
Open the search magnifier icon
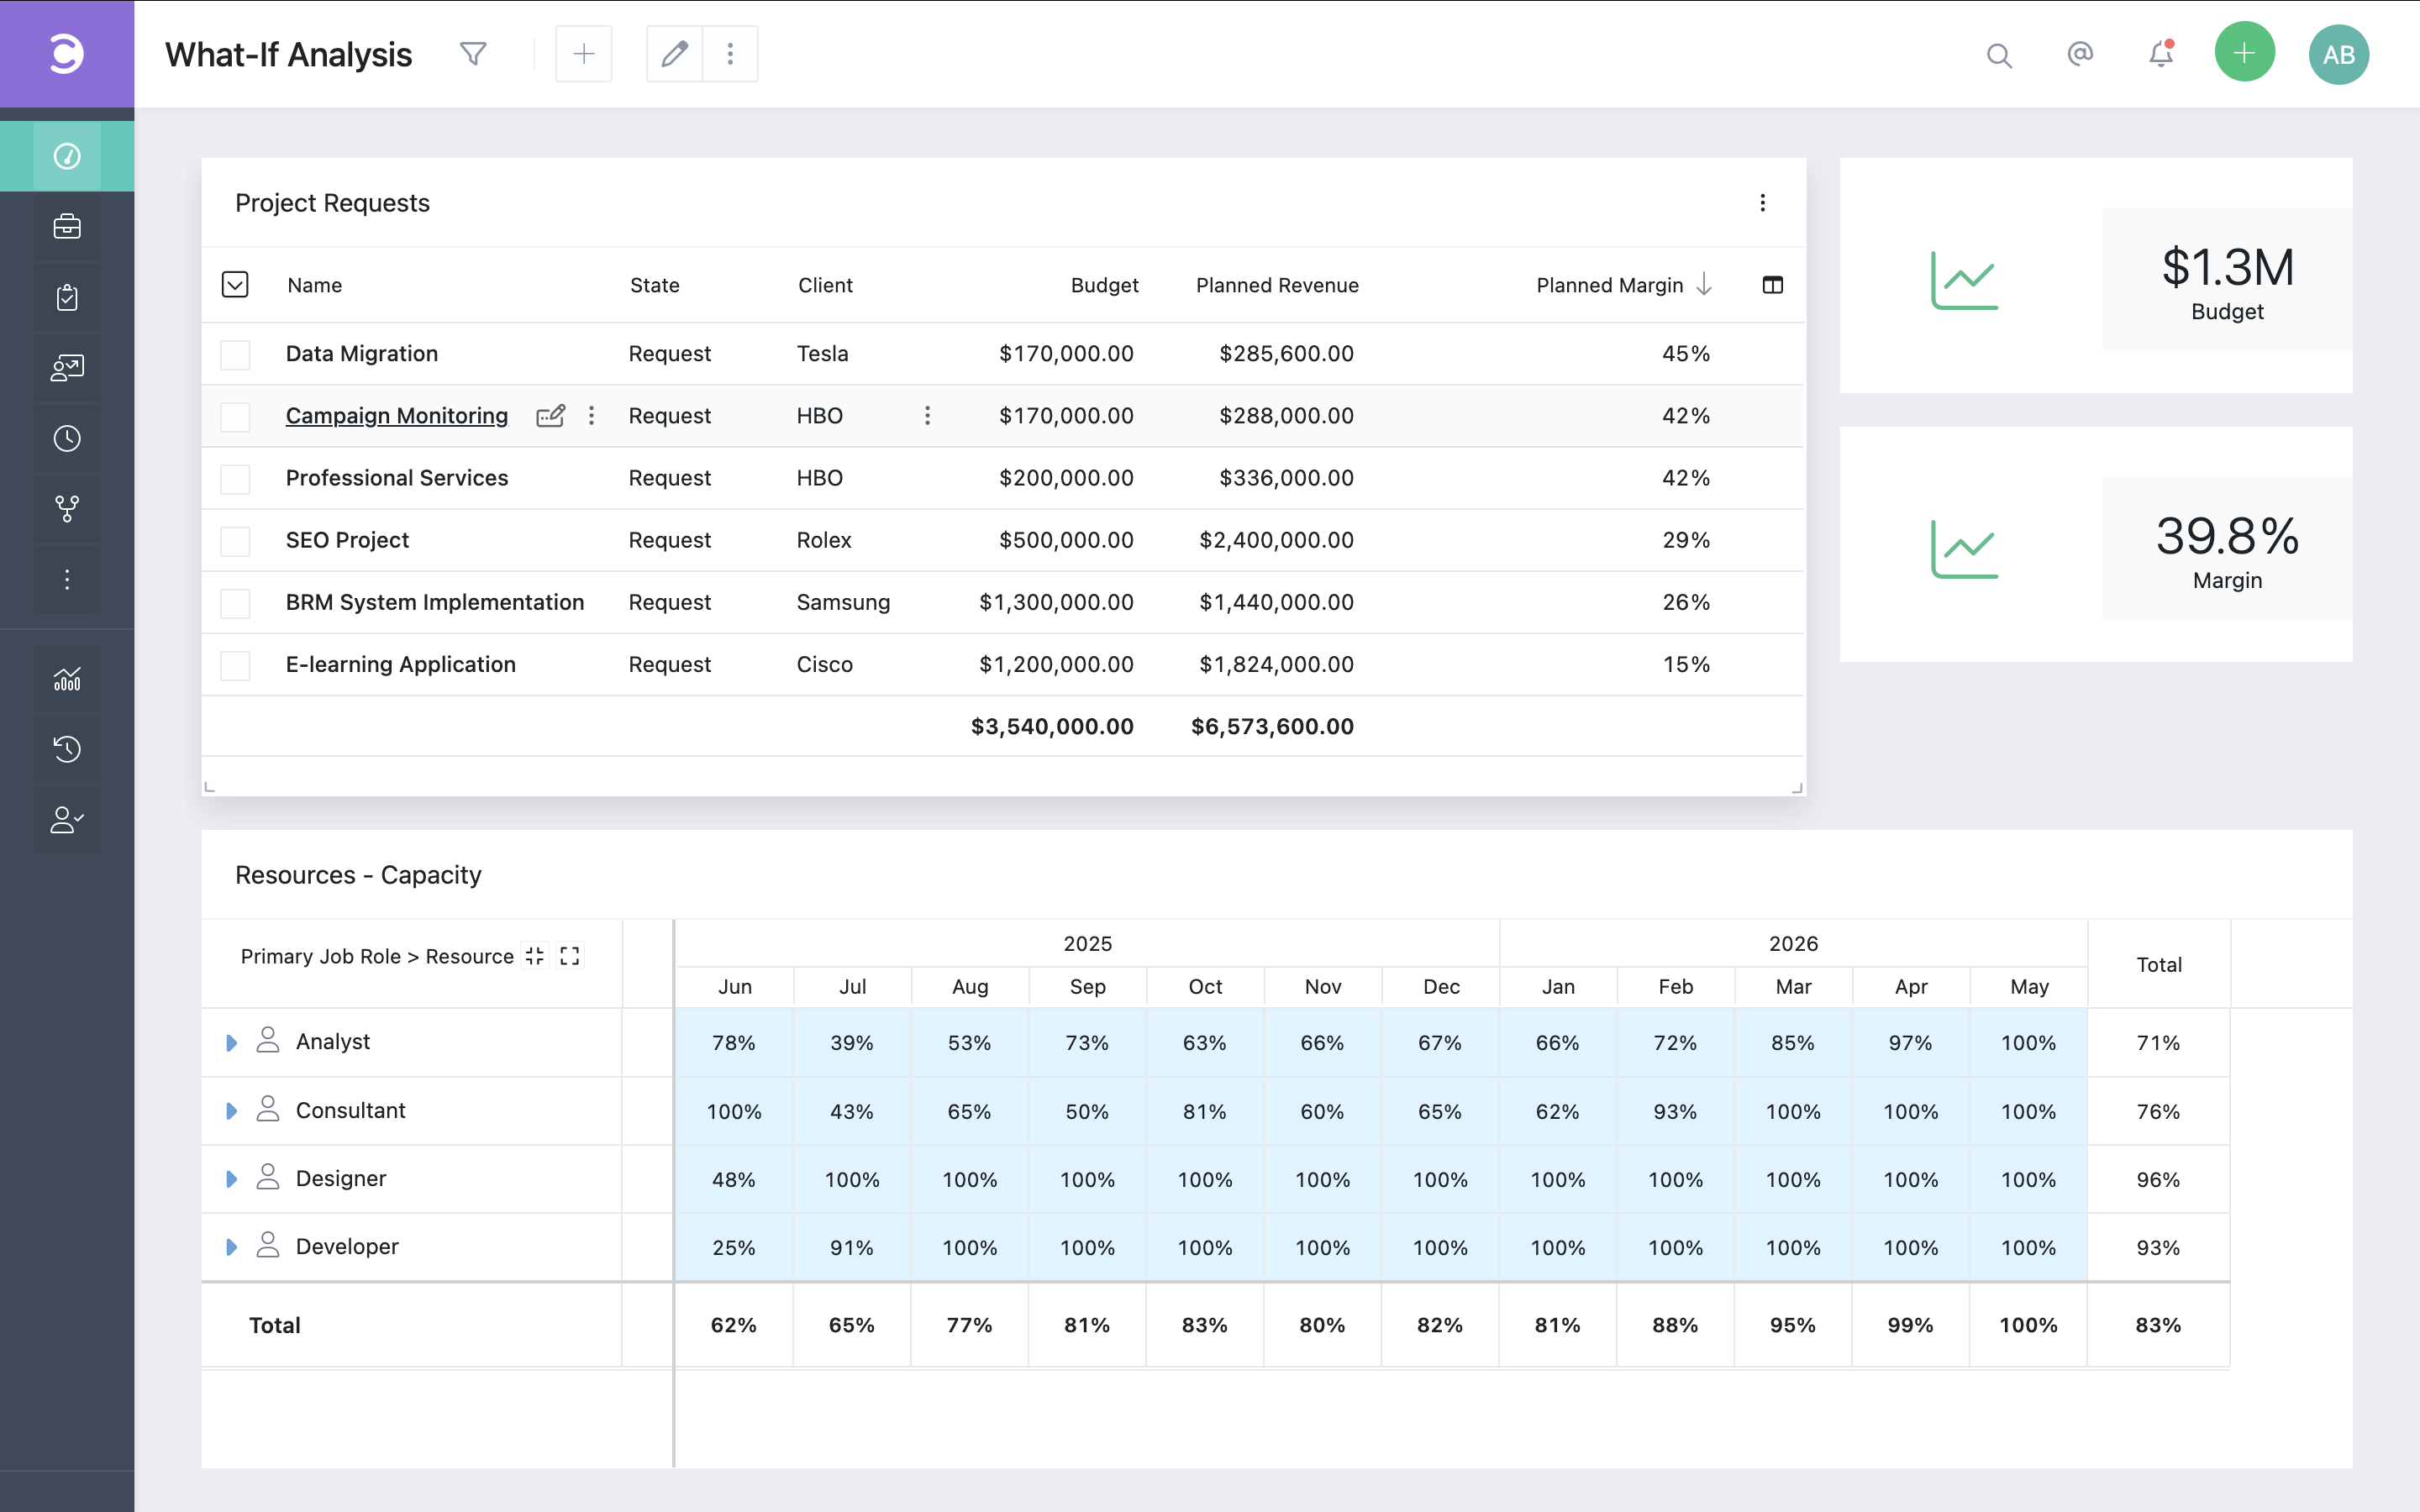1998,55
